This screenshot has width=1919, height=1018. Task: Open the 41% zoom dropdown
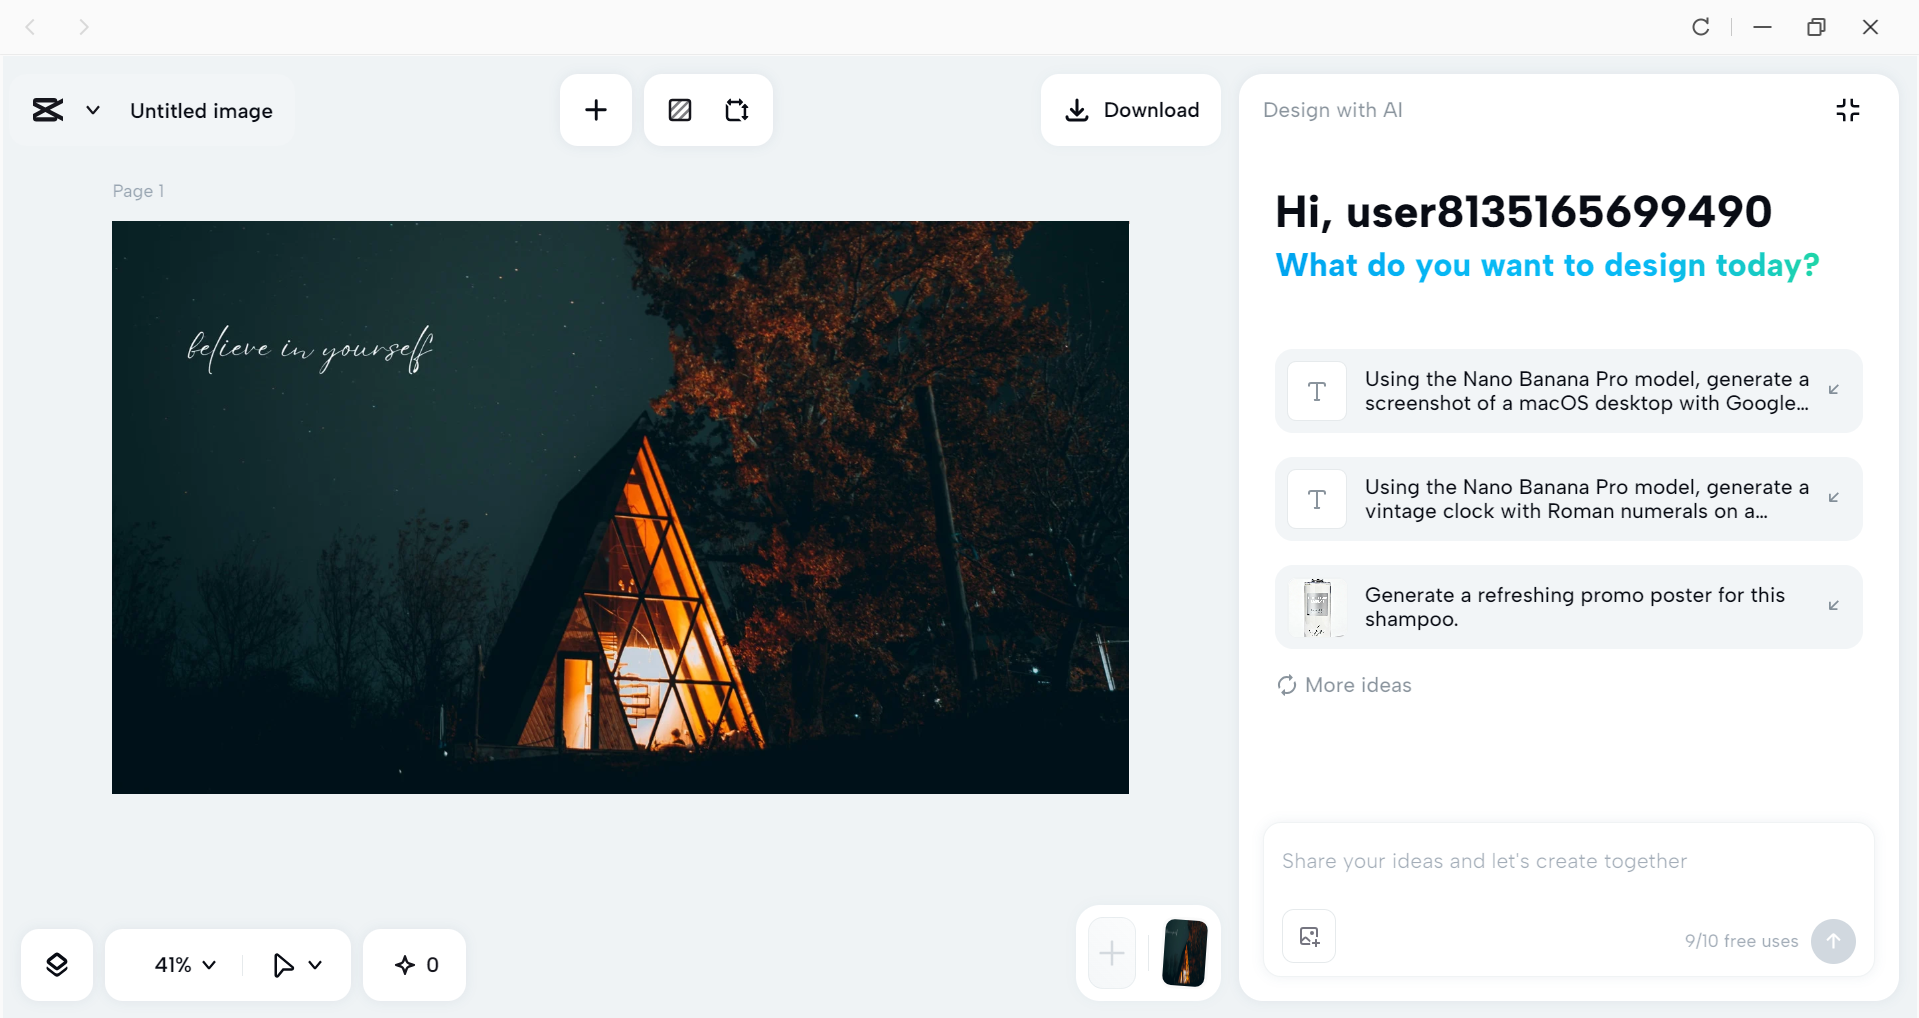point(185,965)
